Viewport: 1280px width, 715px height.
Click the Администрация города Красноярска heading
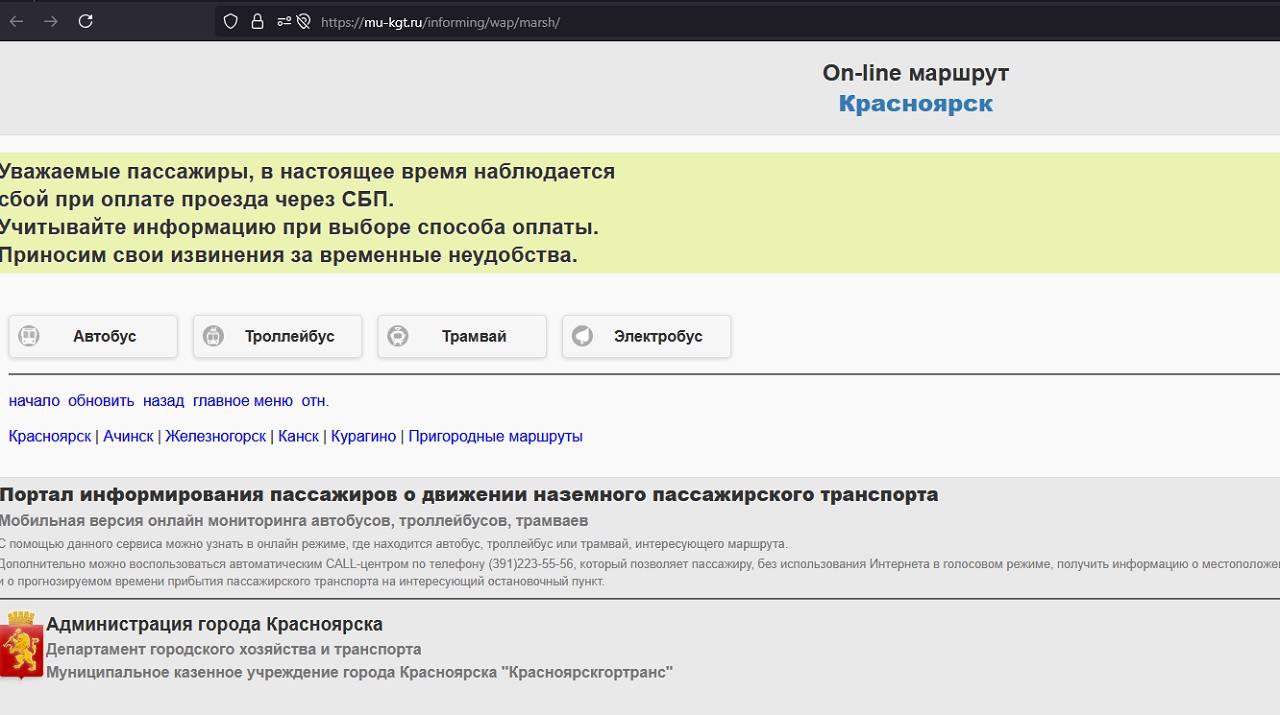click(x=214, y=624)
